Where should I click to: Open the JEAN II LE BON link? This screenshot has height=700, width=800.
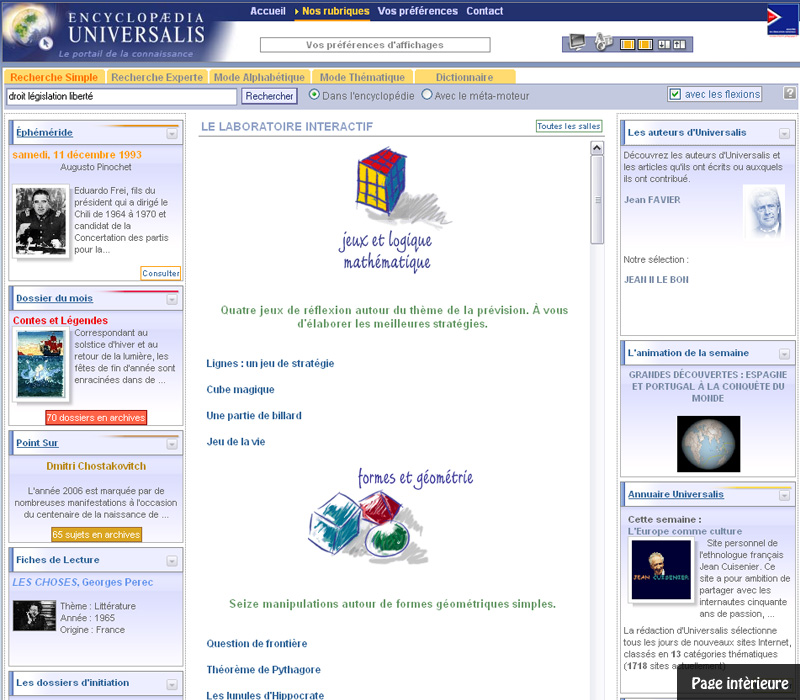(656, 280)
